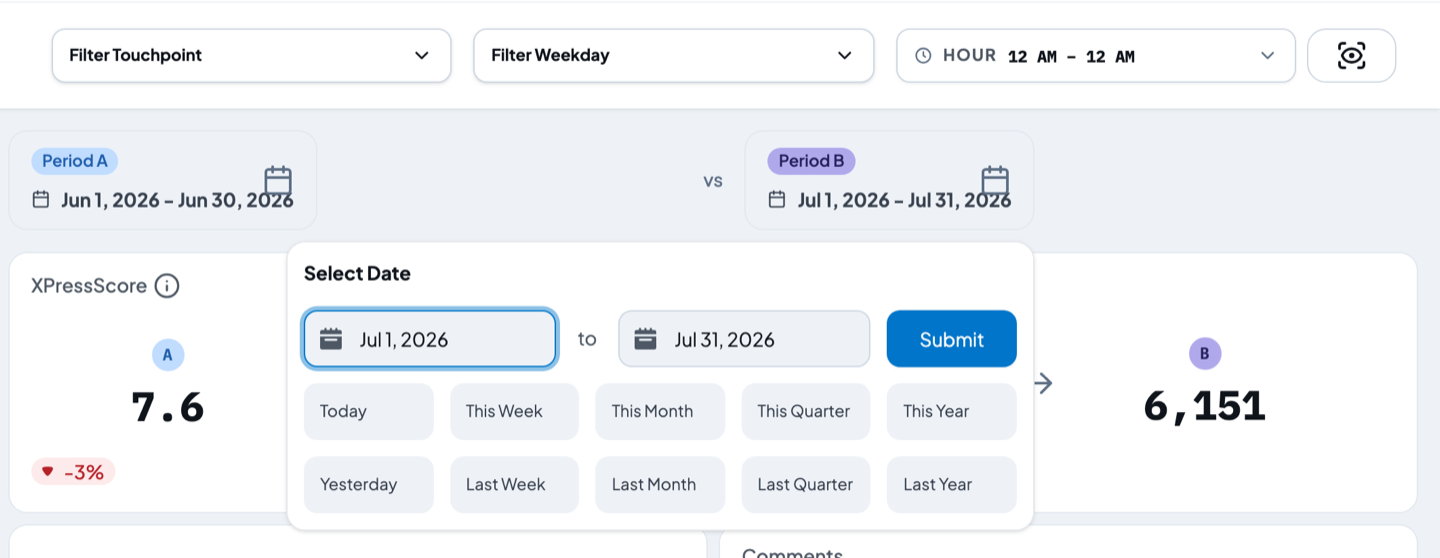Choose the Yesterday preset
1440x558 pixels.
(x=369, y=484)
